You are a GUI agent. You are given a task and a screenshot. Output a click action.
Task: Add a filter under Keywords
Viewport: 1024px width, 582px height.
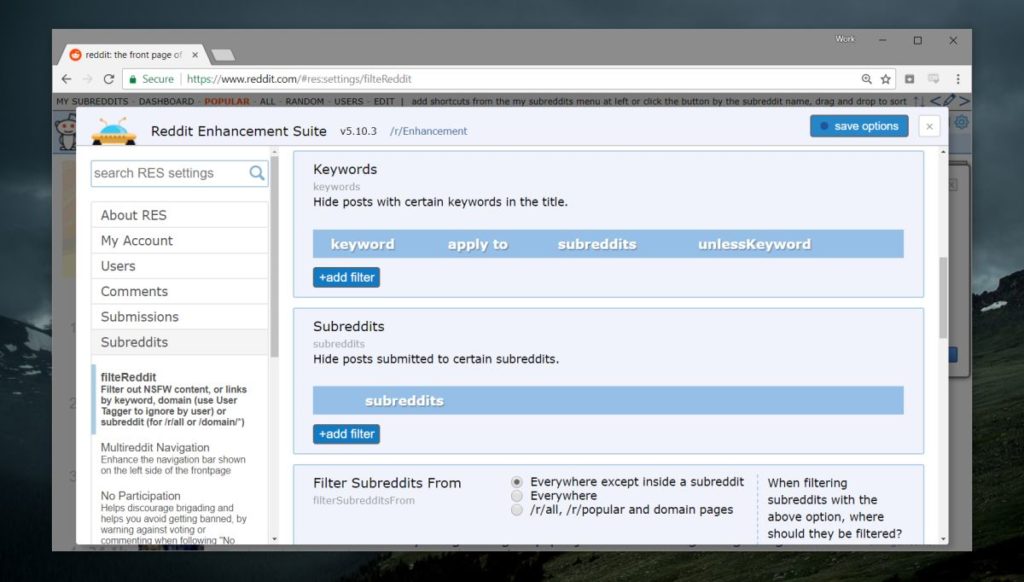pos(346,278)
